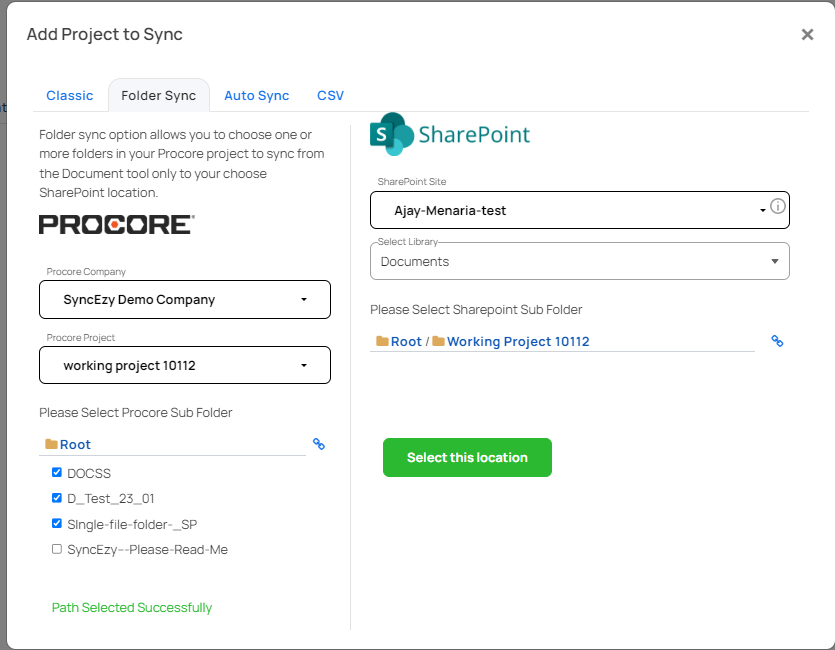This screenshot has height=650, width=835.
Task: Click the SharePoint logo
Action: pyautogui.click(x=450, y=134)
